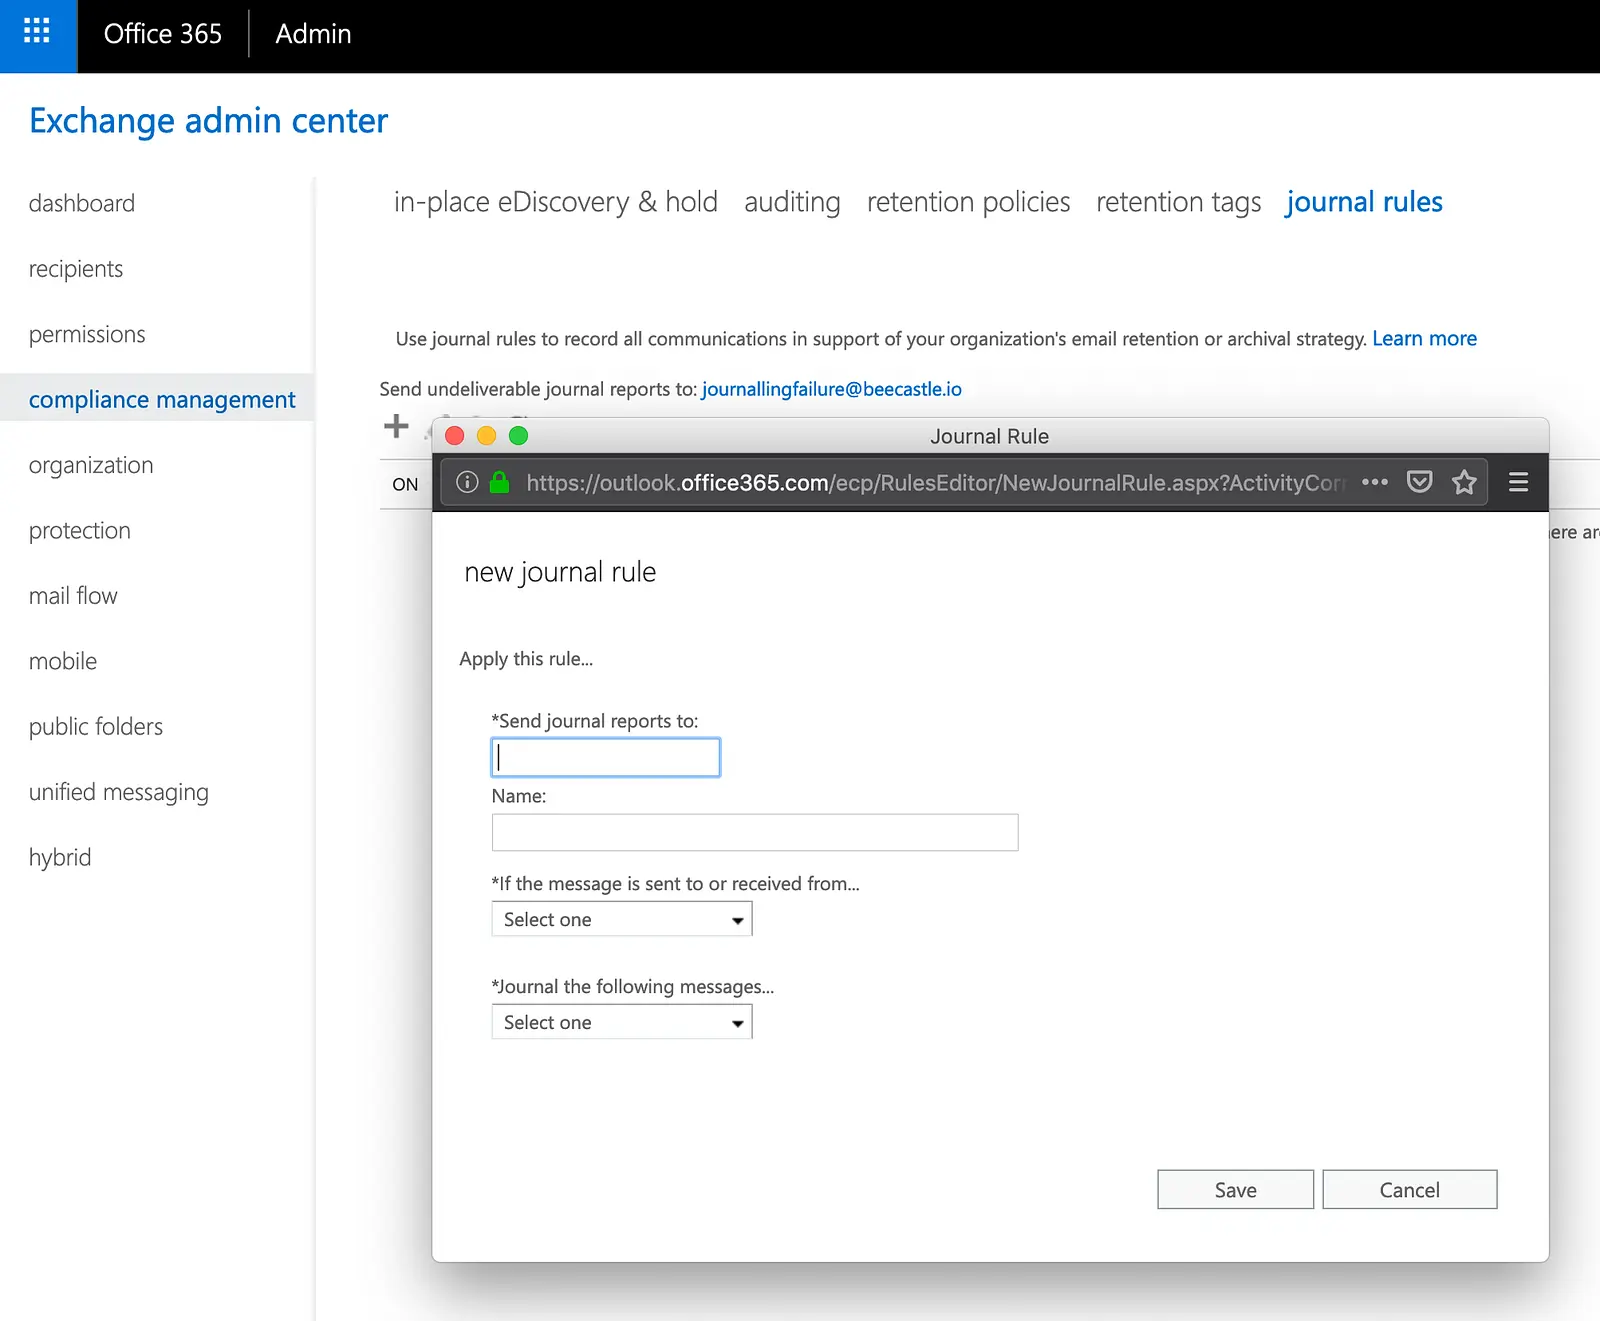Bookmark this page with star icon
1600x1321 pixels.
1464,482
